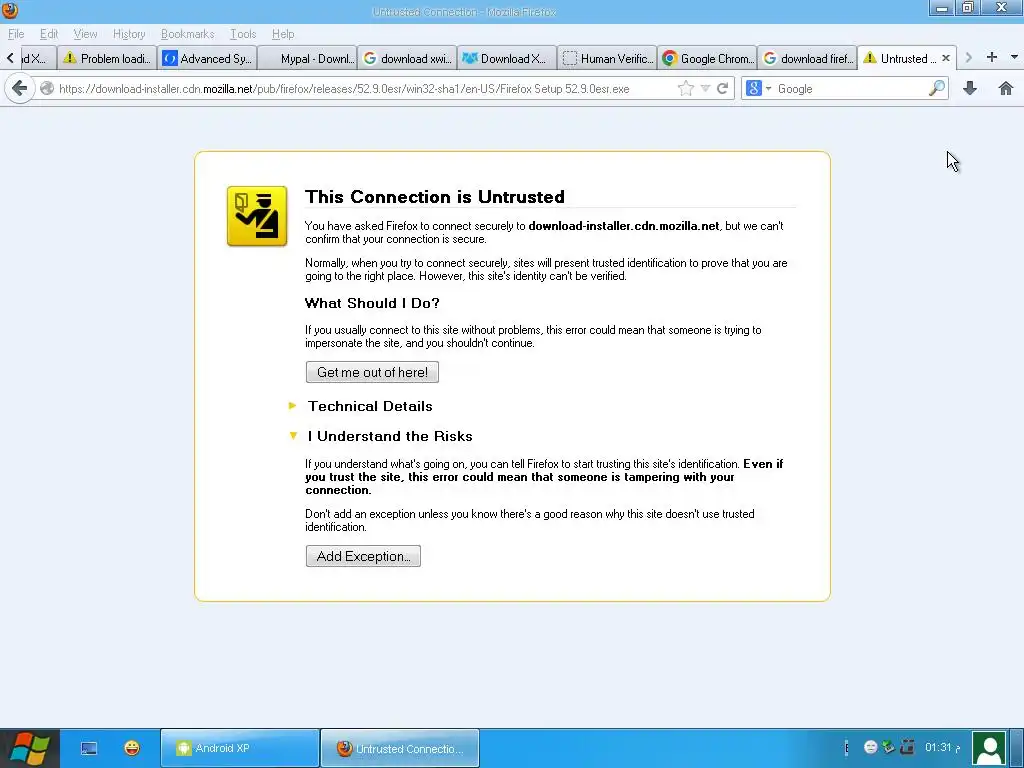Switch to the download firef... tab
Image resolution: width=1024 pixels, height=768 pixels.
[x=808, y=58]
